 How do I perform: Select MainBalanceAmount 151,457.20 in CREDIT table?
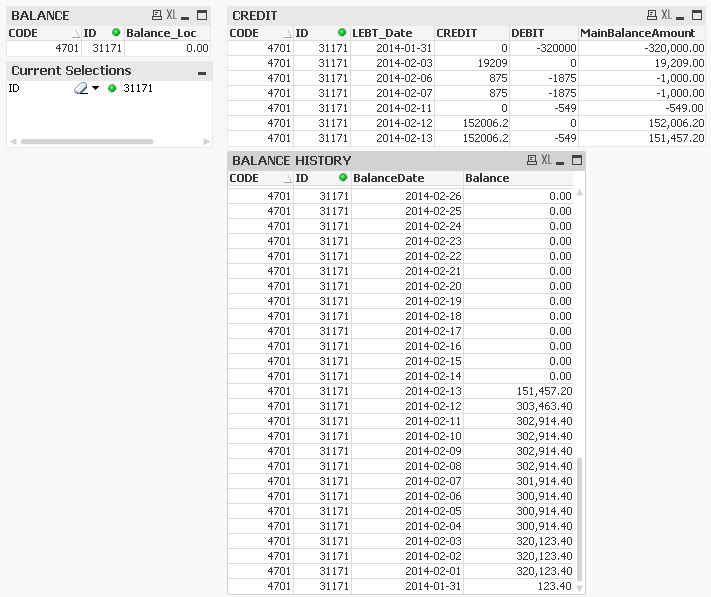642,138
